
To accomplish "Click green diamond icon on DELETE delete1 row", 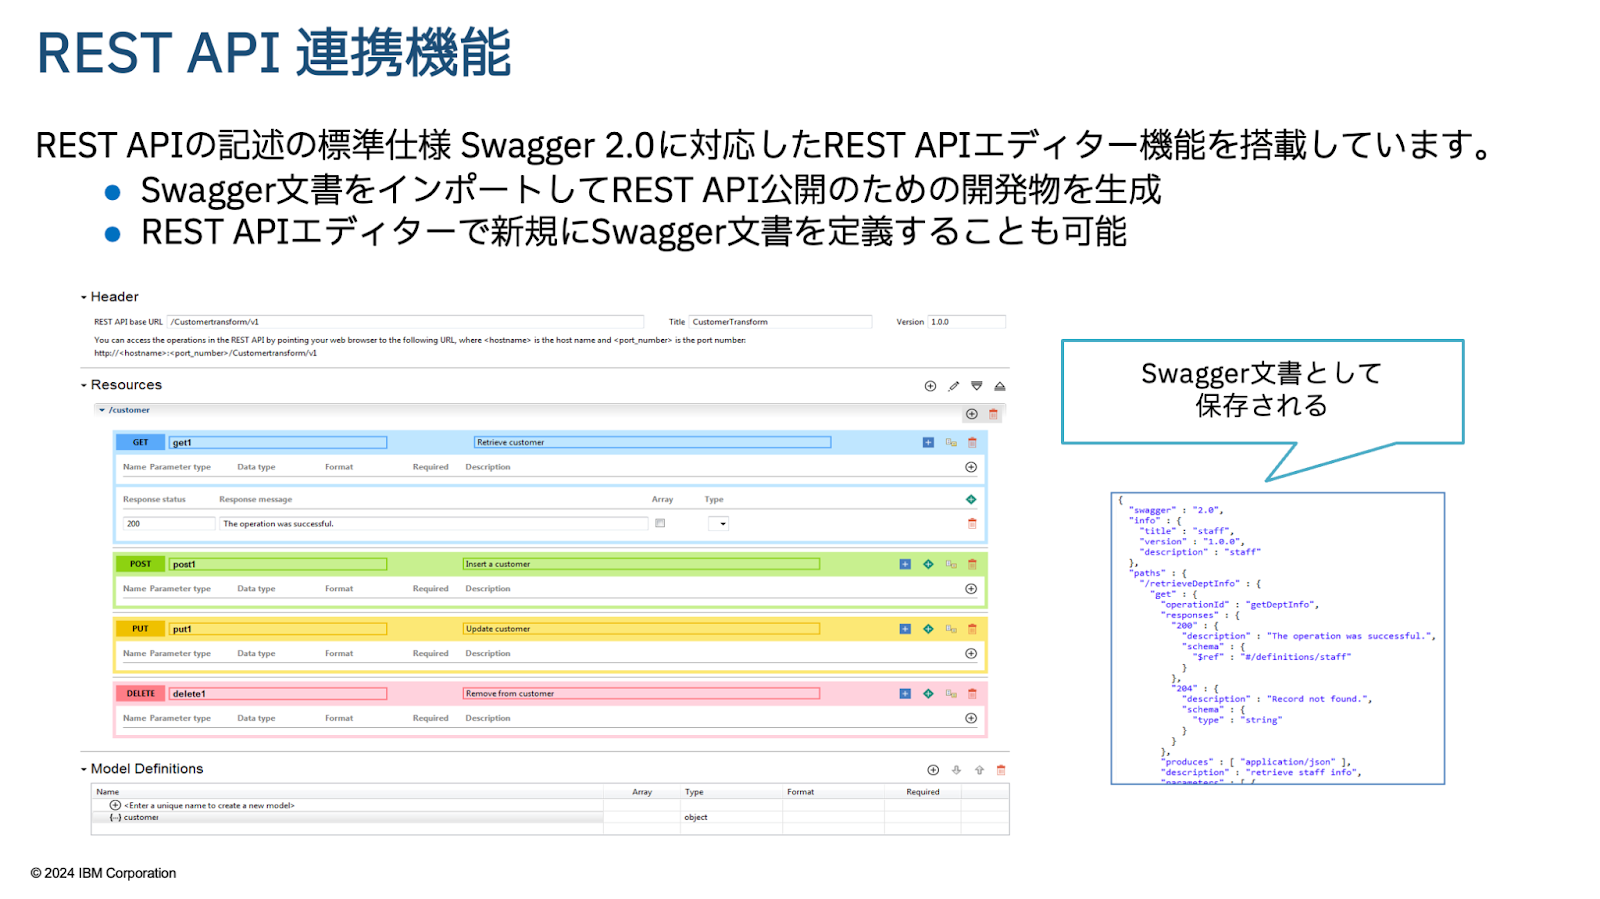I will (928, 693).
